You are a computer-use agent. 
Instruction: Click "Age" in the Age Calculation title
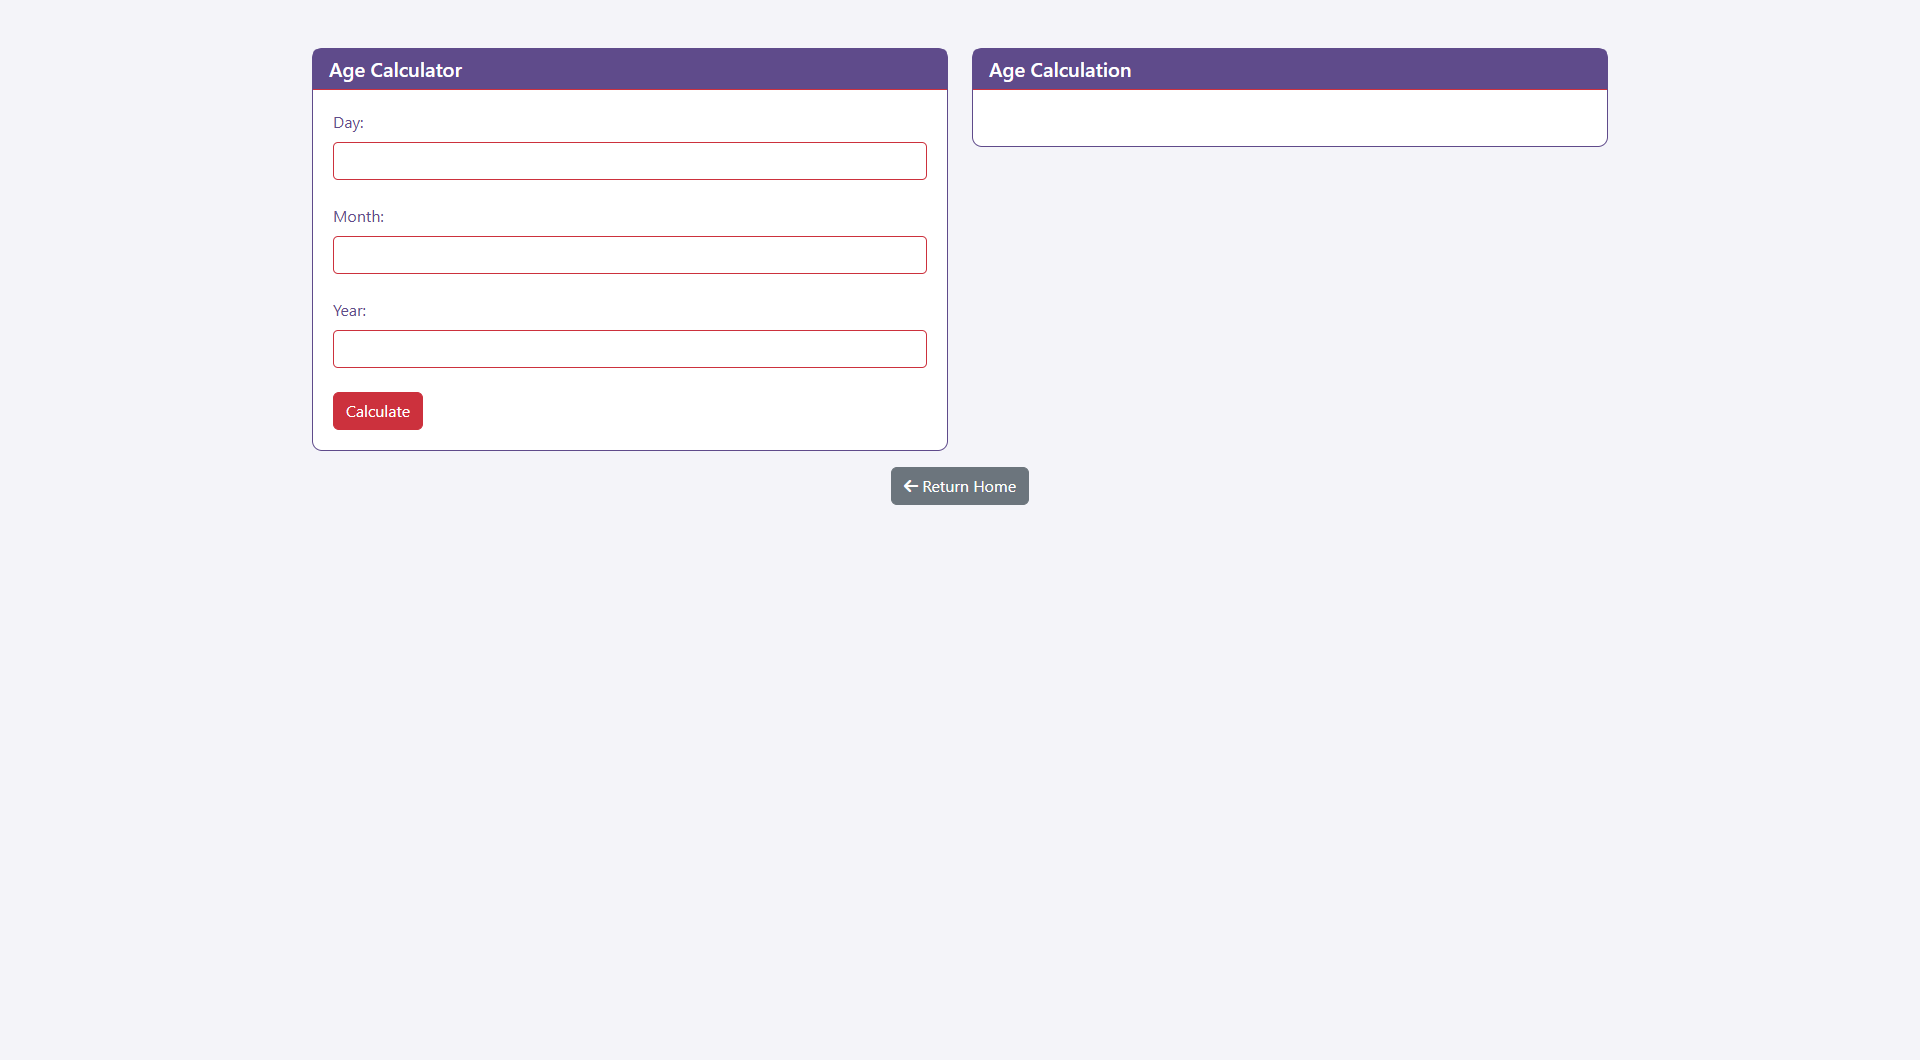tap(1007, 71)
